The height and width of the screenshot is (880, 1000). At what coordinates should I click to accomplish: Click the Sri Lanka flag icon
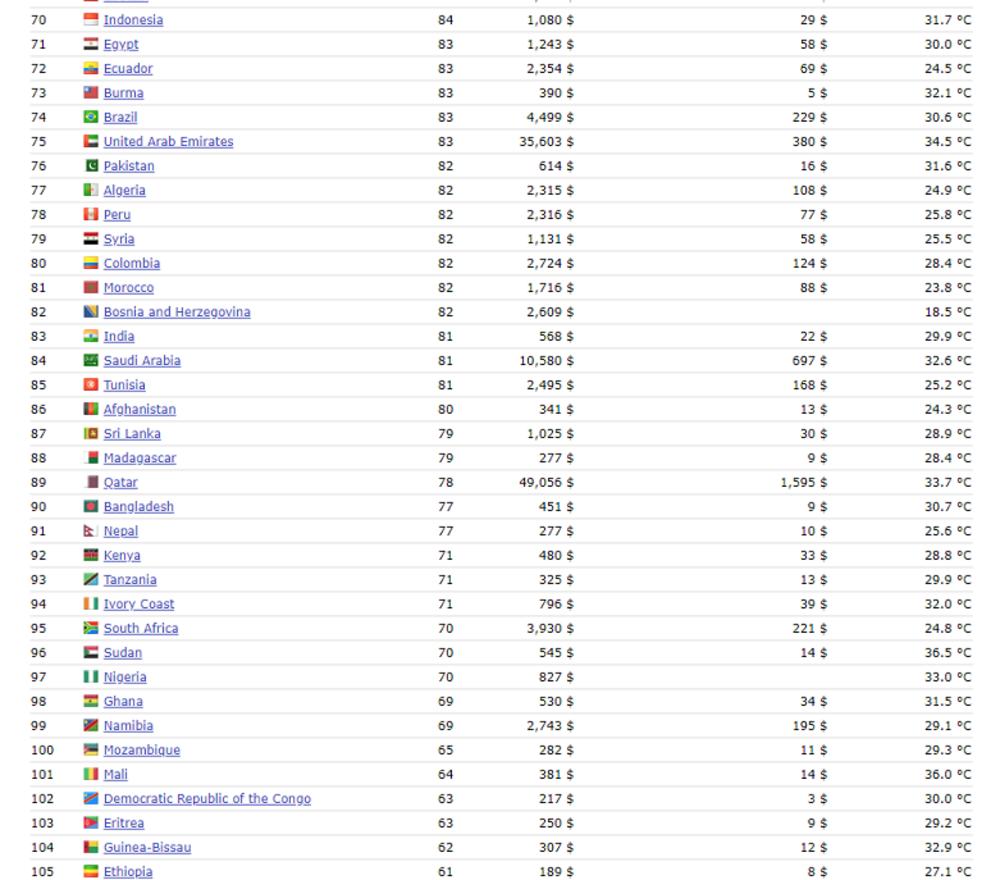(x=91, y=434)
